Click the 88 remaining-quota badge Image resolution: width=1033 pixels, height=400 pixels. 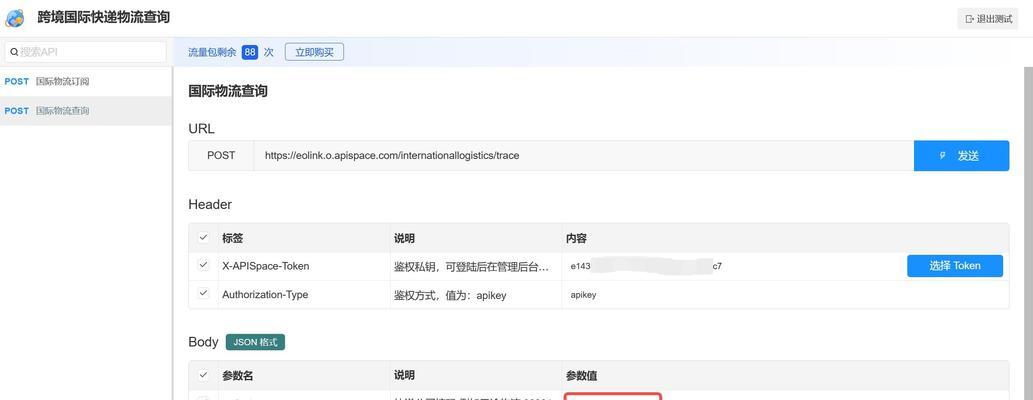[250, 52]
